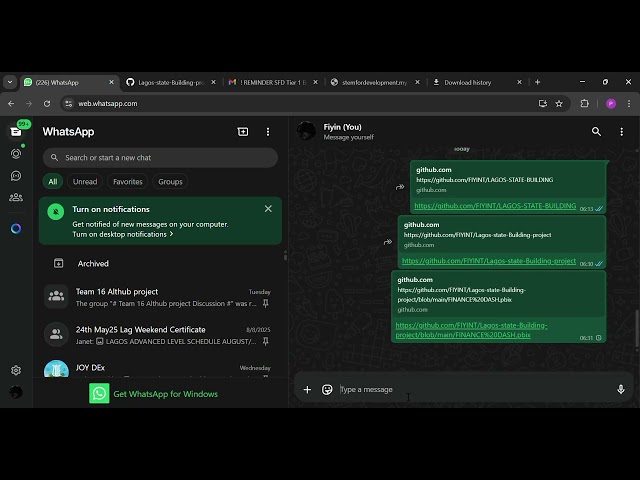640x480 pixels.
Task: Open the JOY DEx chat
Action: [160, 367]
